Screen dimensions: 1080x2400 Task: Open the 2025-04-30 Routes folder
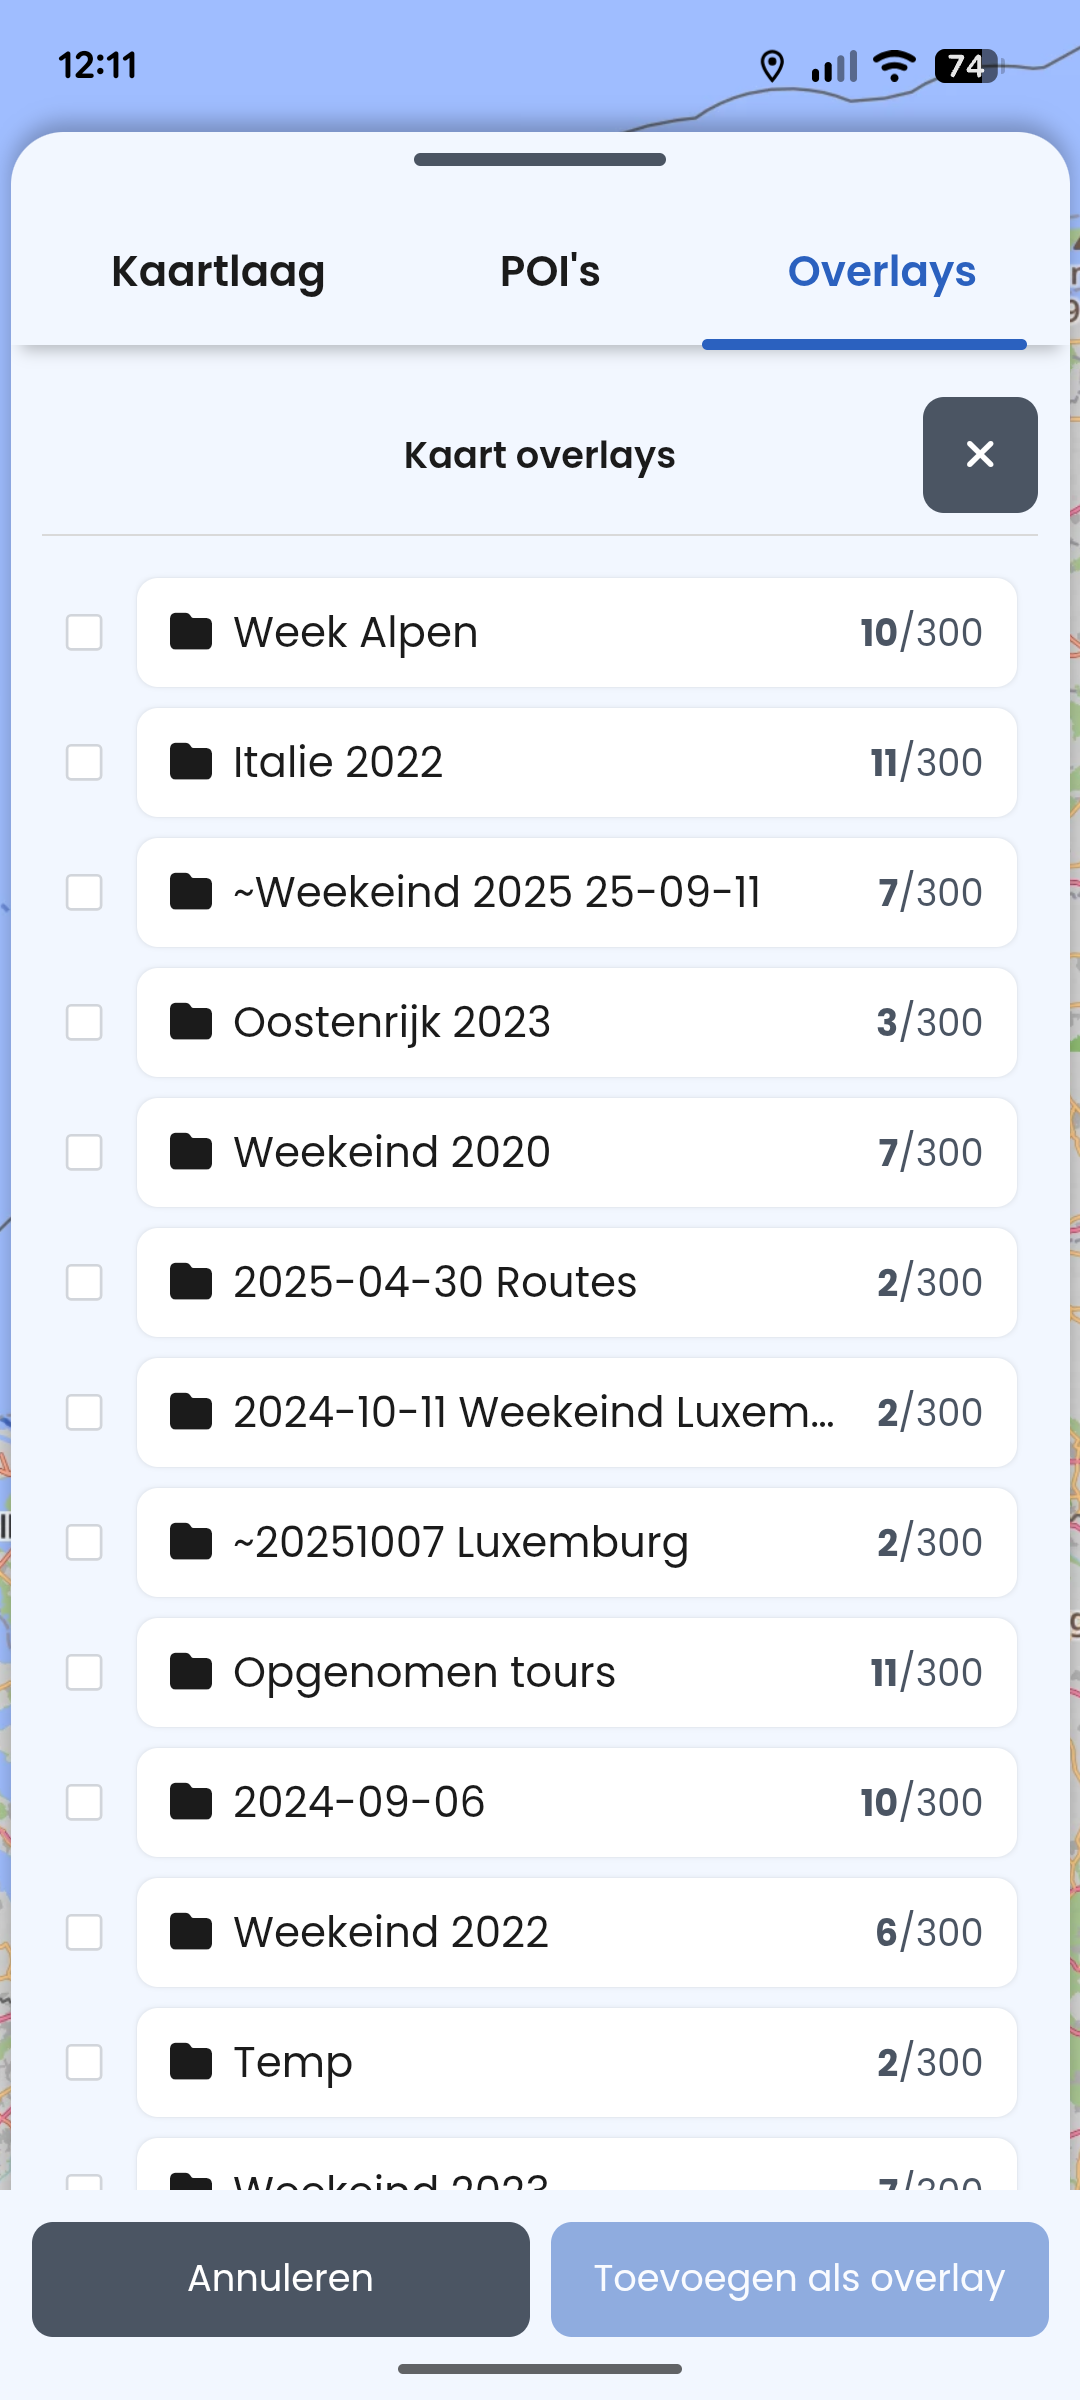(576, 1282)
